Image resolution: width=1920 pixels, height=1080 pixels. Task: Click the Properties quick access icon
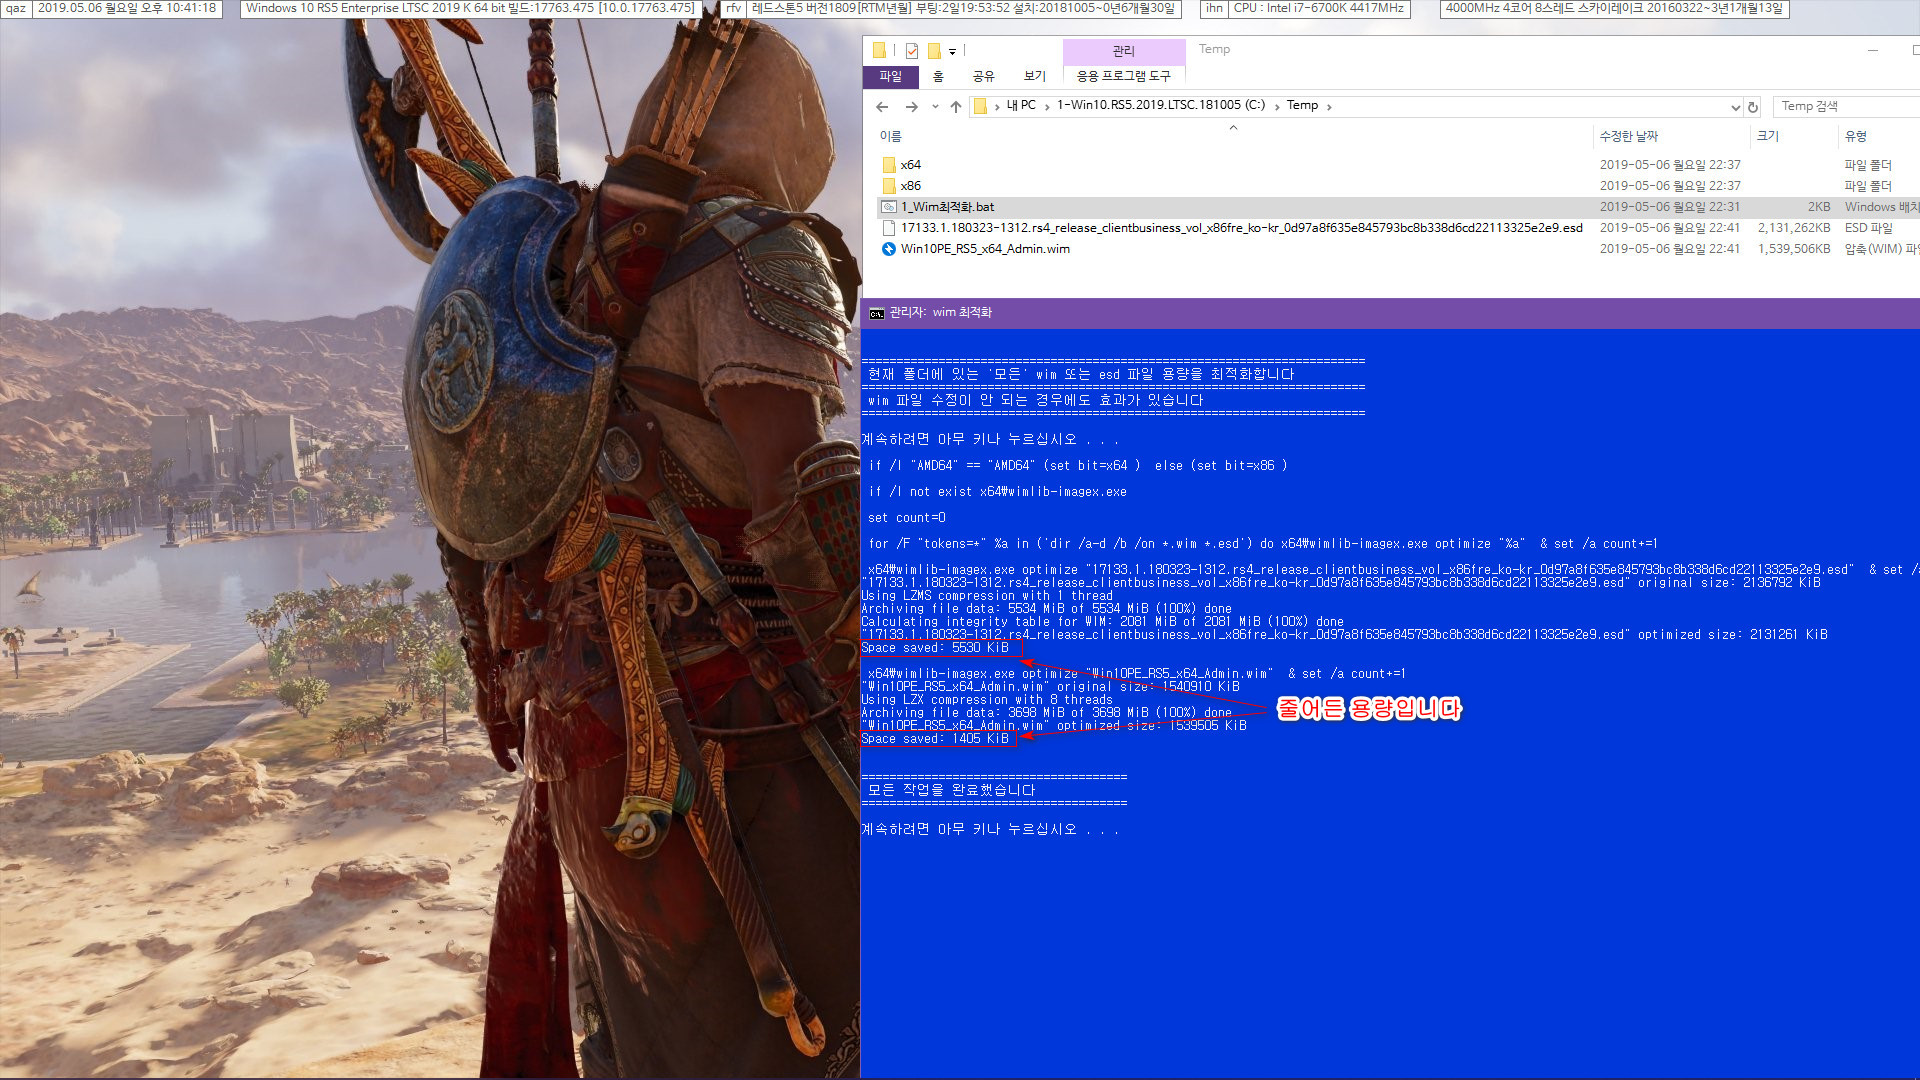click(x=911, y=51)
